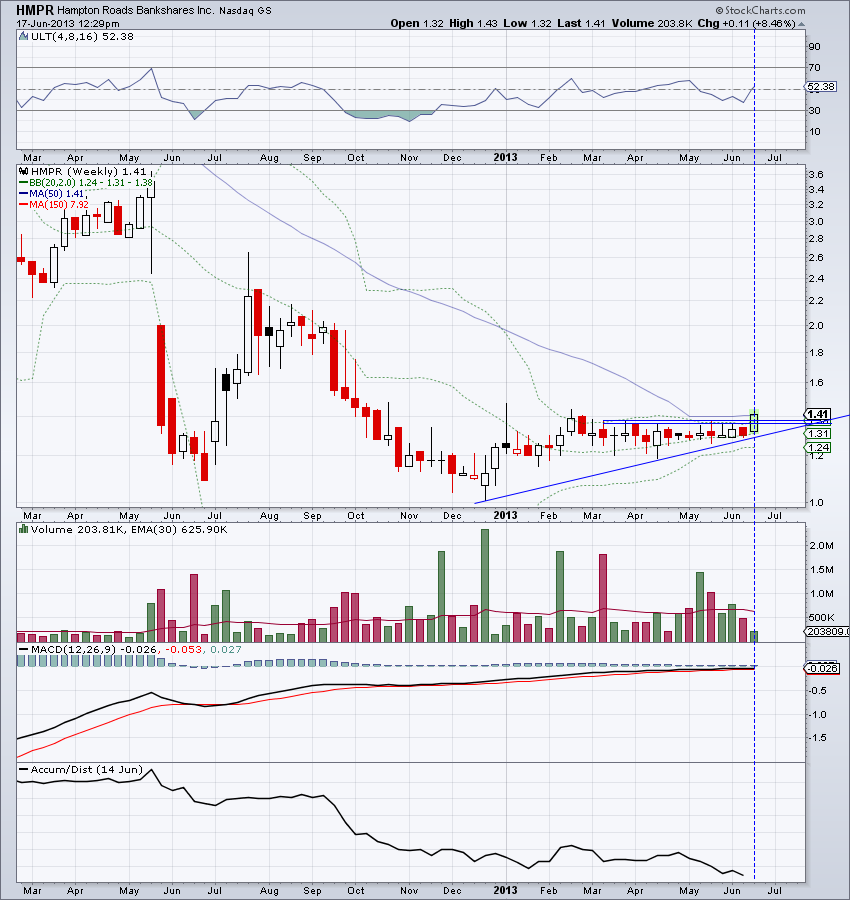Select the blue MA(50) legend line marker
850x900 pixels.
tap(24, 194)
